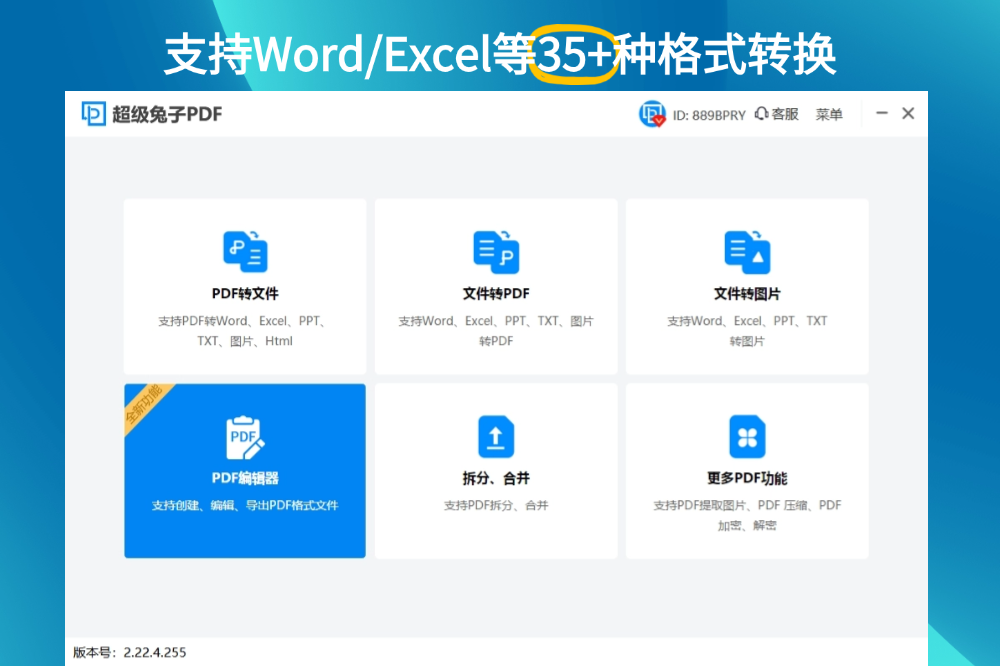Image resolution: width=1000 pixels, height=666 pixels.
Task: Click the 超级兔子PDF logo icon
Action: click(94, 114)
